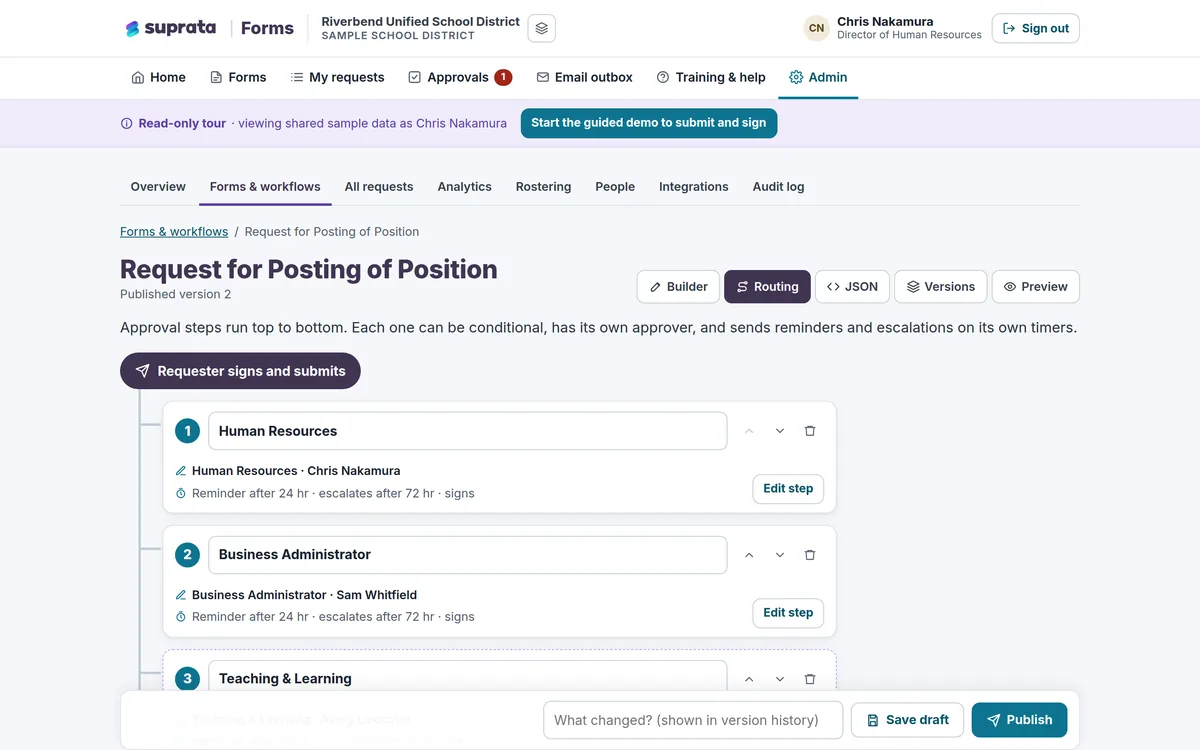Open My requests page

(337, 77)
